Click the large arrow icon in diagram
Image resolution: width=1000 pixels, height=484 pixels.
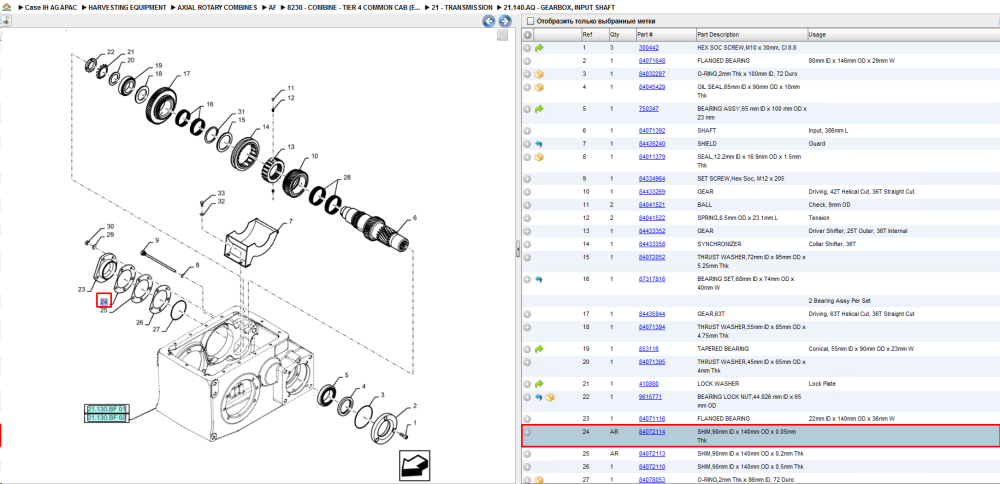tap(416, 464)
